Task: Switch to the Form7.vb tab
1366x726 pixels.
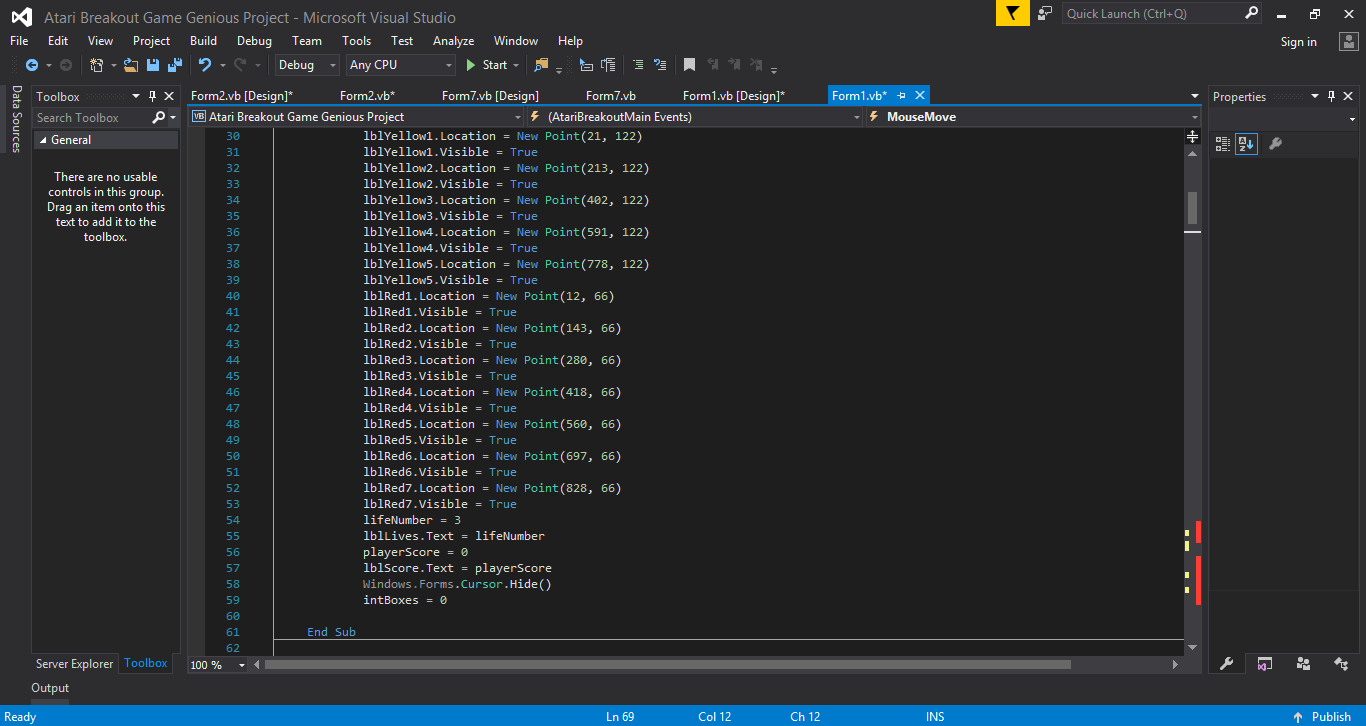Action: coord(611,96)
